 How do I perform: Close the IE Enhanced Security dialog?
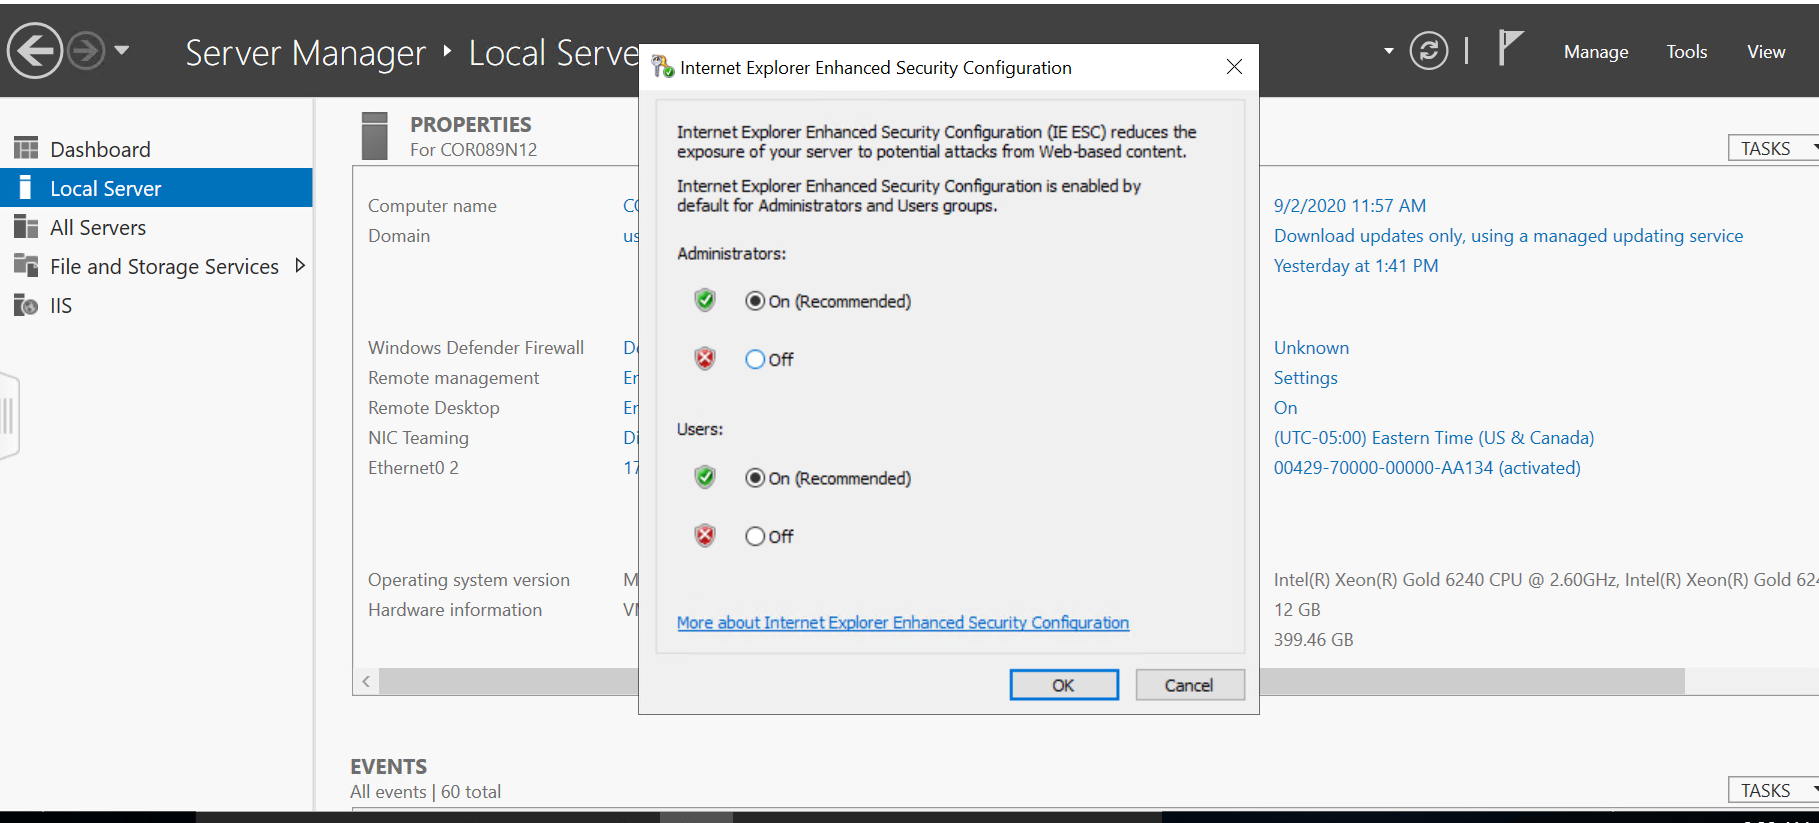coord(1234,67)
